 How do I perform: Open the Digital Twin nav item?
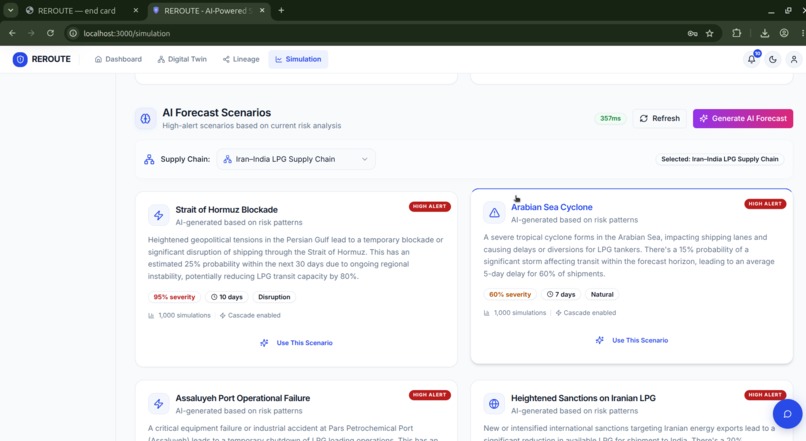tap(182, 59)
